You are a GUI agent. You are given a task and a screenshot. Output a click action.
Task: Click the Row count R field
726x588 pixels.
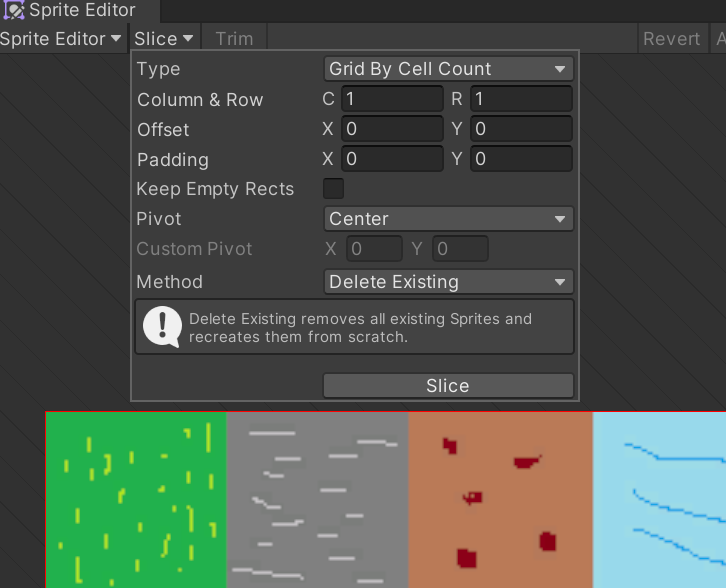click(521, 99)
